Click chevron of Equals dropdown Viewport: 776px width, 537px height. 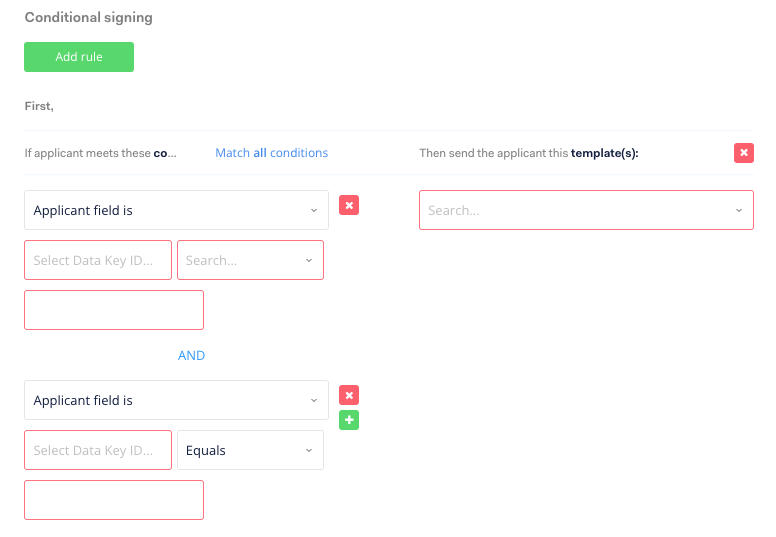[309, 450]
